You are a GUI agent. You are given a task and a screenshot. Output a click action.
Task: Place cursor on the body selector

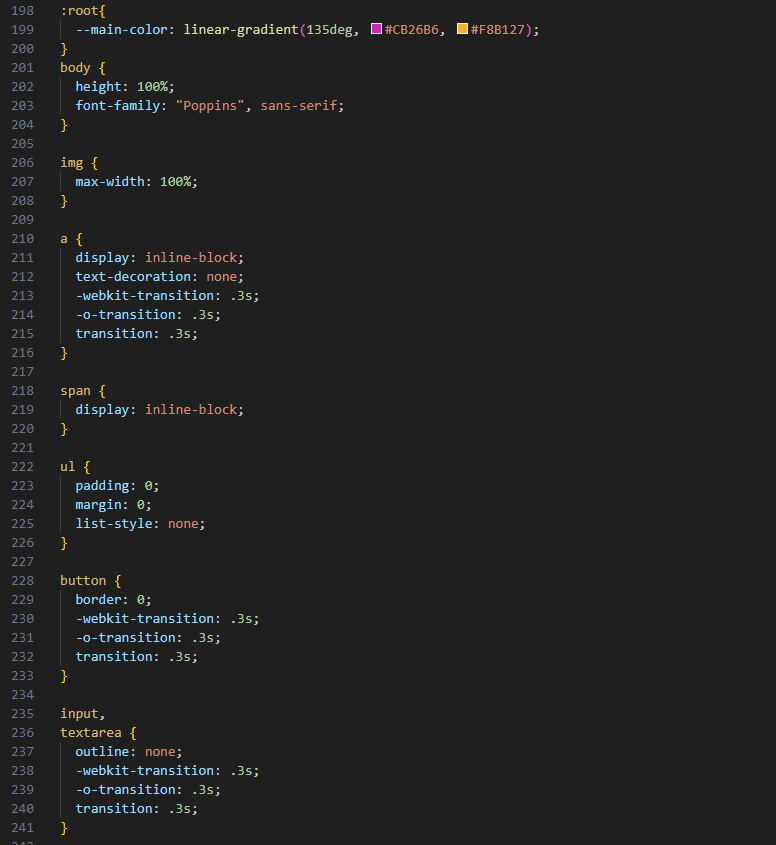75,68
